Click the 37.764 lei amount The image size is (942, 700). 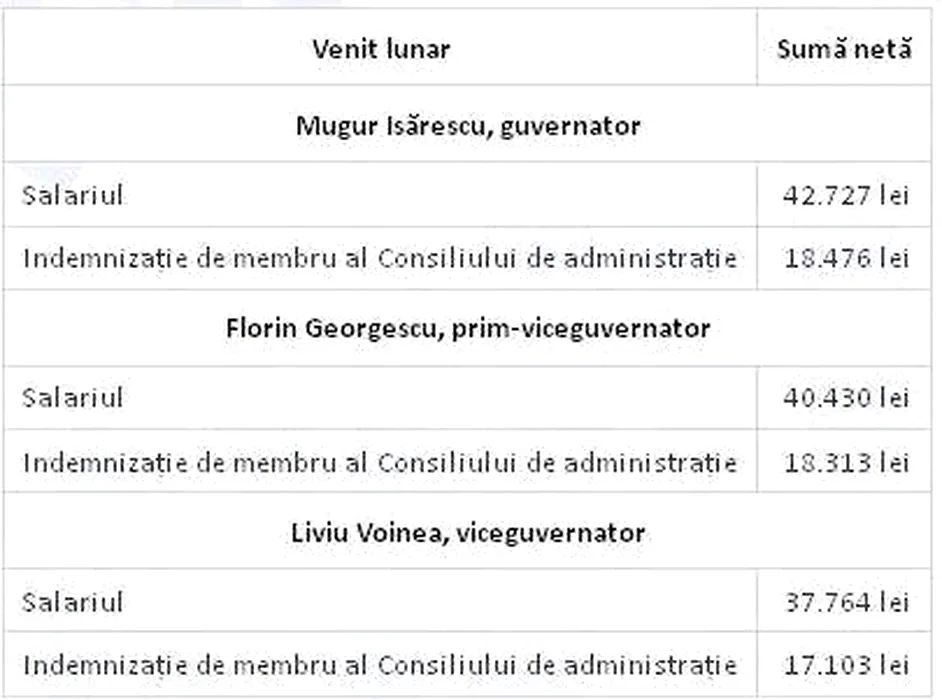click(x=846, y=601)
